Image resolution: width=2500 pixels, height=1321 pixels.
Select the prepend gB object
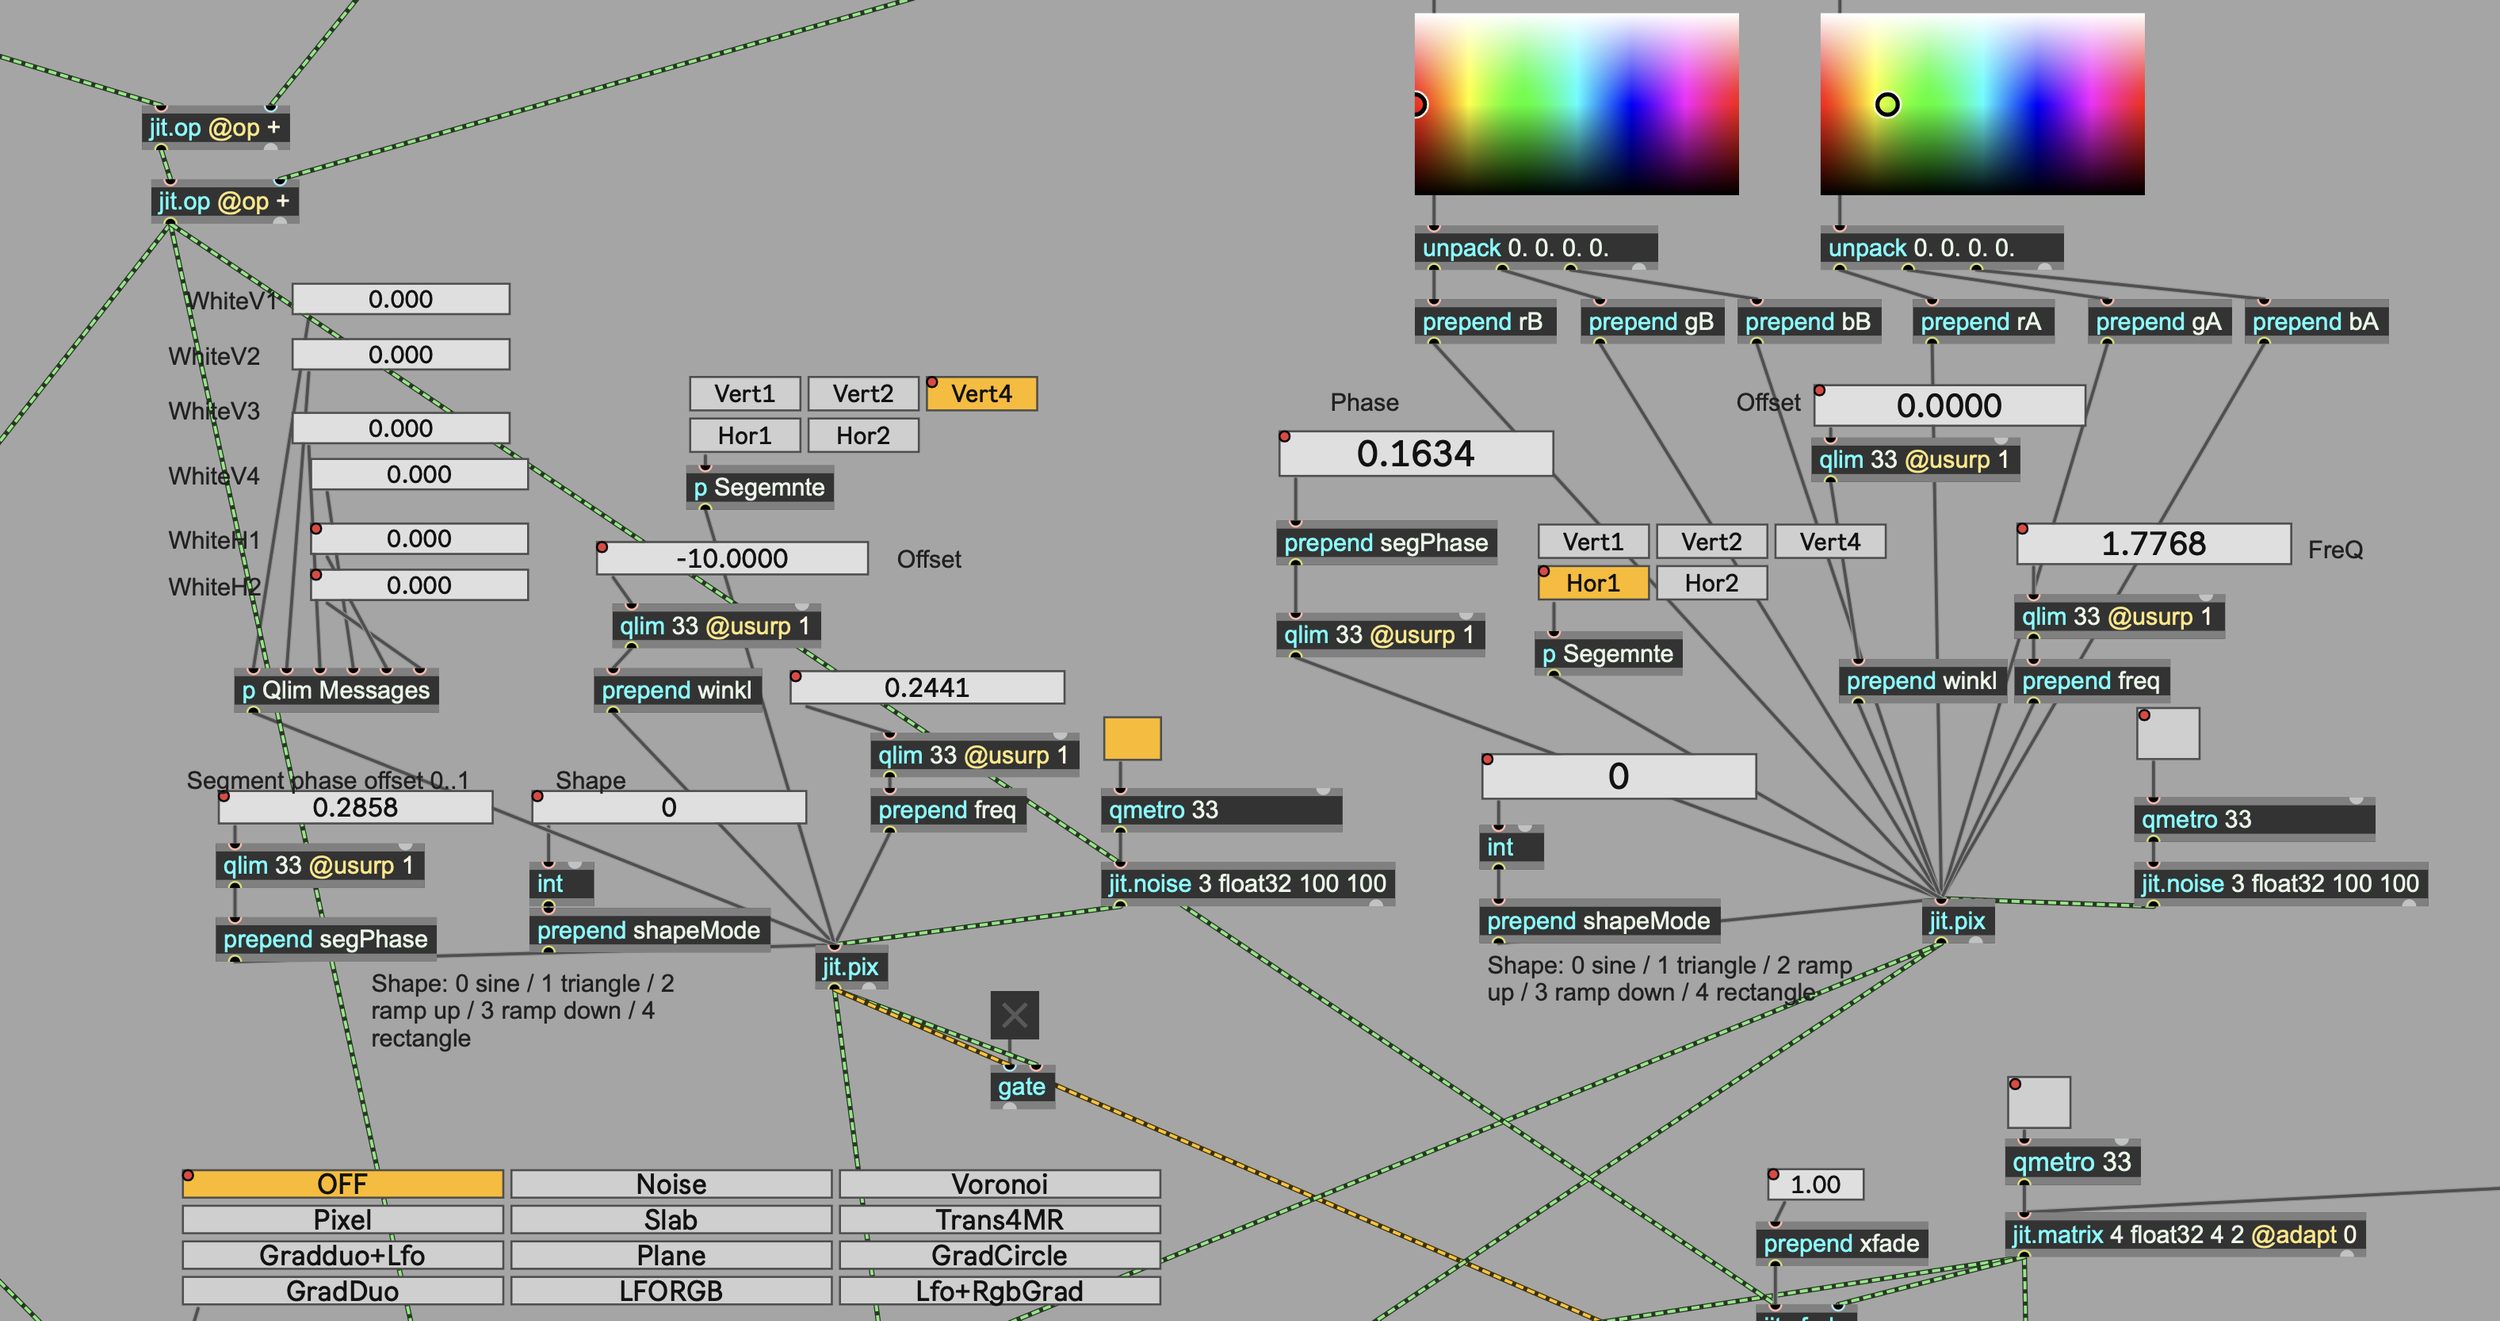click(x=1651, y=322)
